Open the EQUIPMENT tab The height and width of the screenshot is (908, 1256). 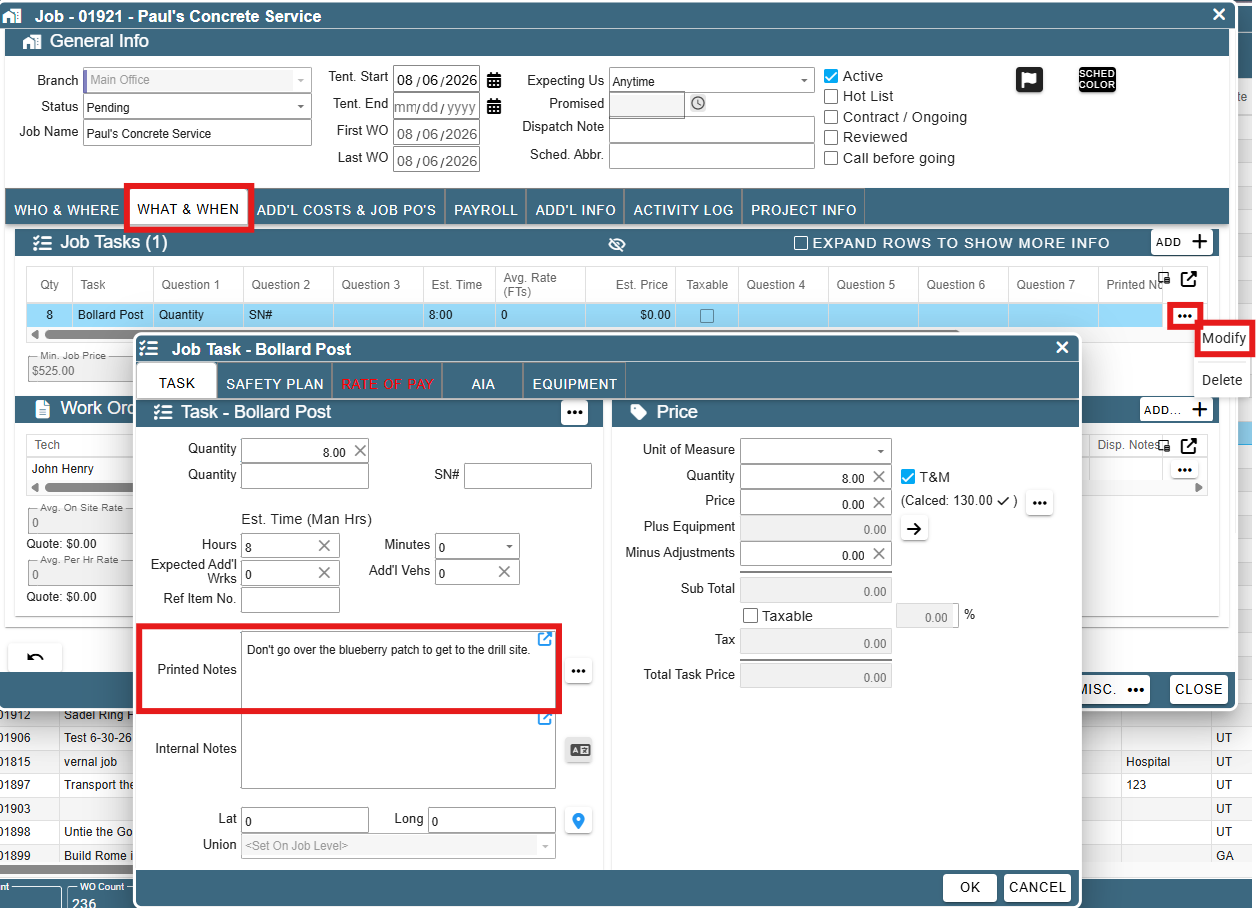(574, 383)
